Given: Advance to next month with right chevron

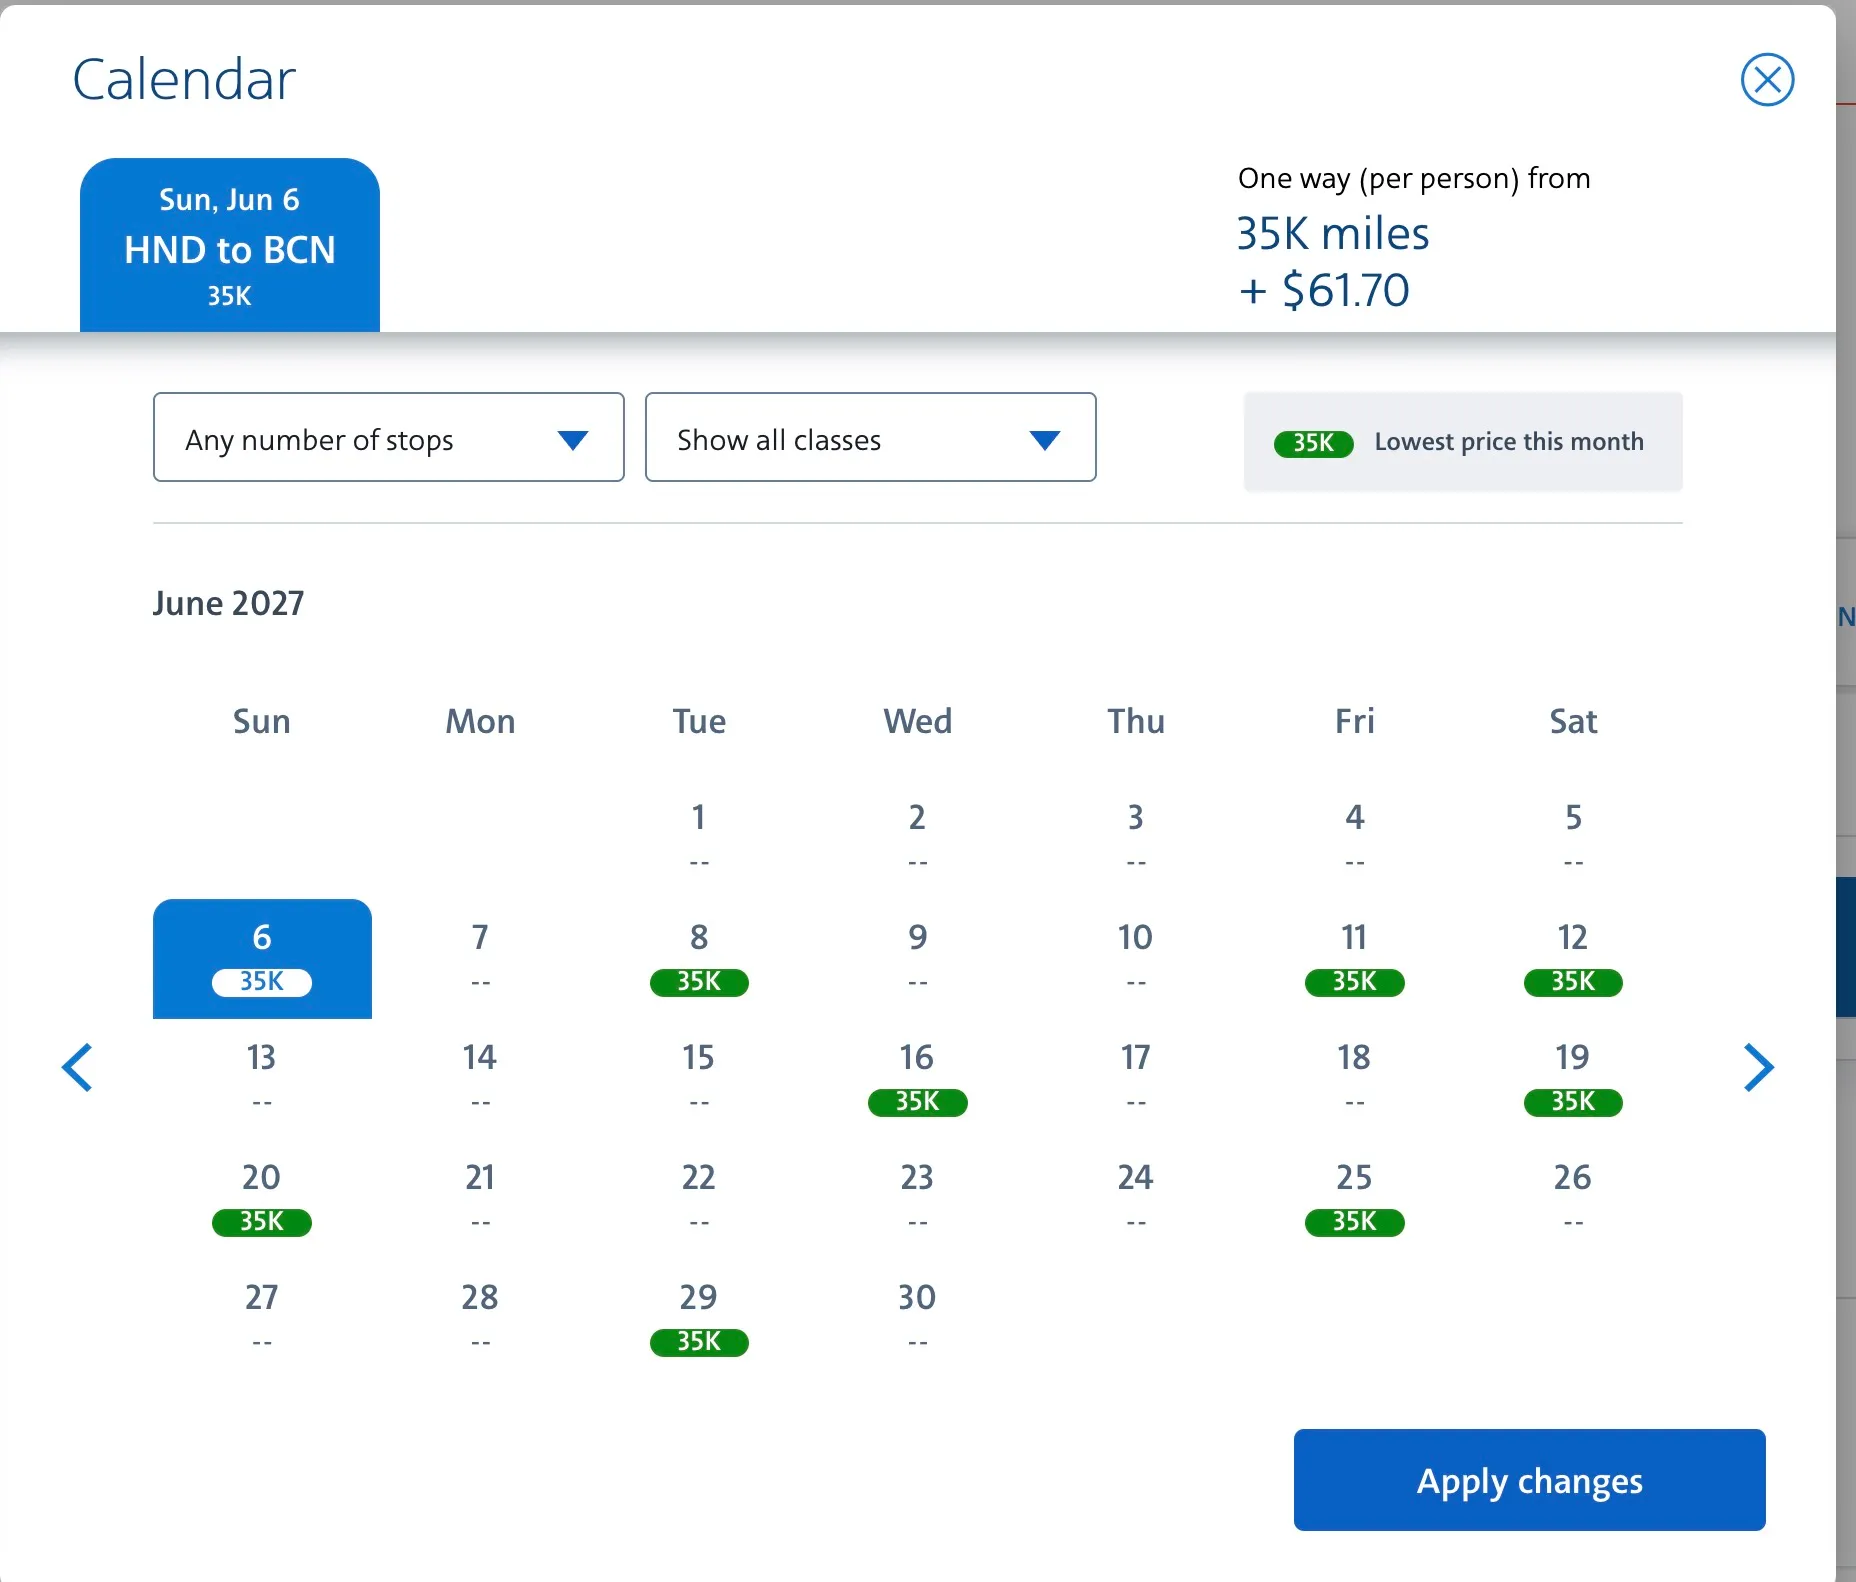Looking at the screenshot, I should click(x=1759, y=1067).
